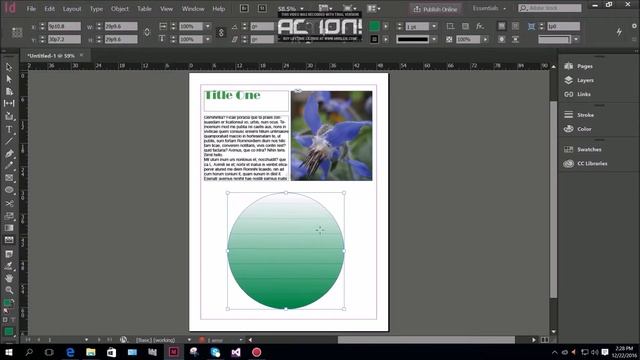Select the Type tool
The width and height of the screenshot is (640, 360).
point(9,129)
